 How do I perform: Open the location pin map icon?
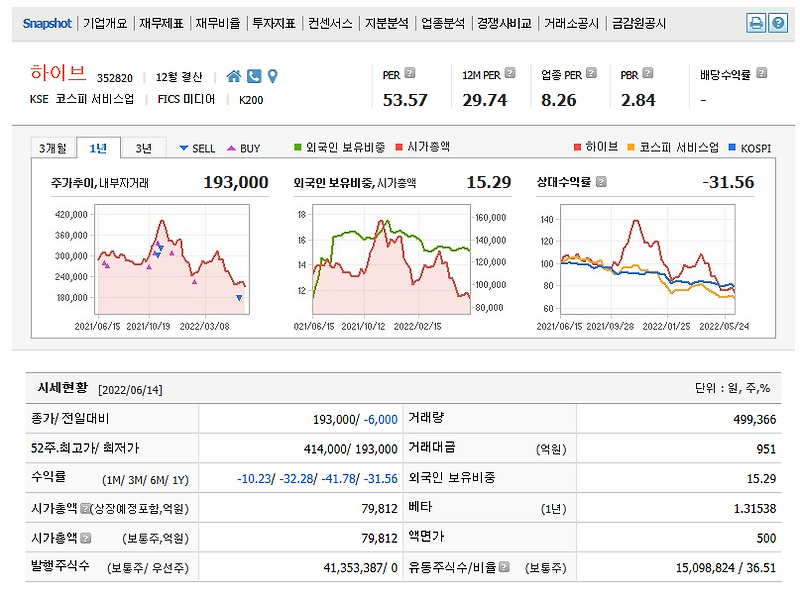click(272, 76)
